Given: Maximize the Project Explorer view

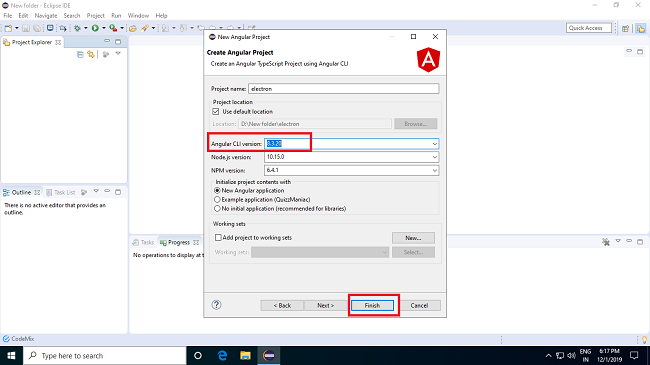Looking at the screenshot, I should click(x=118, y=41).
